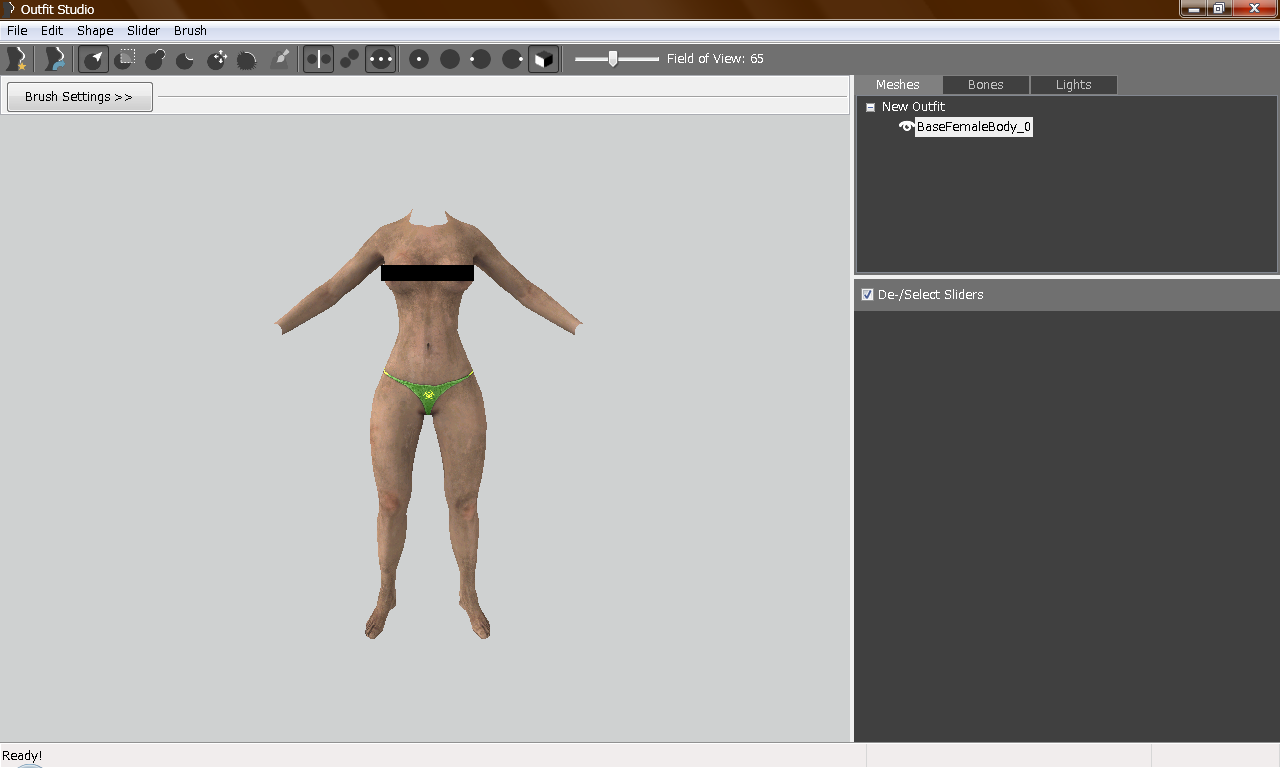Image resolution: width=1280 pixels, height=768 pixels.
Task: Select the Smooth brush with jagged edge
Action: (x=248, y=59)
